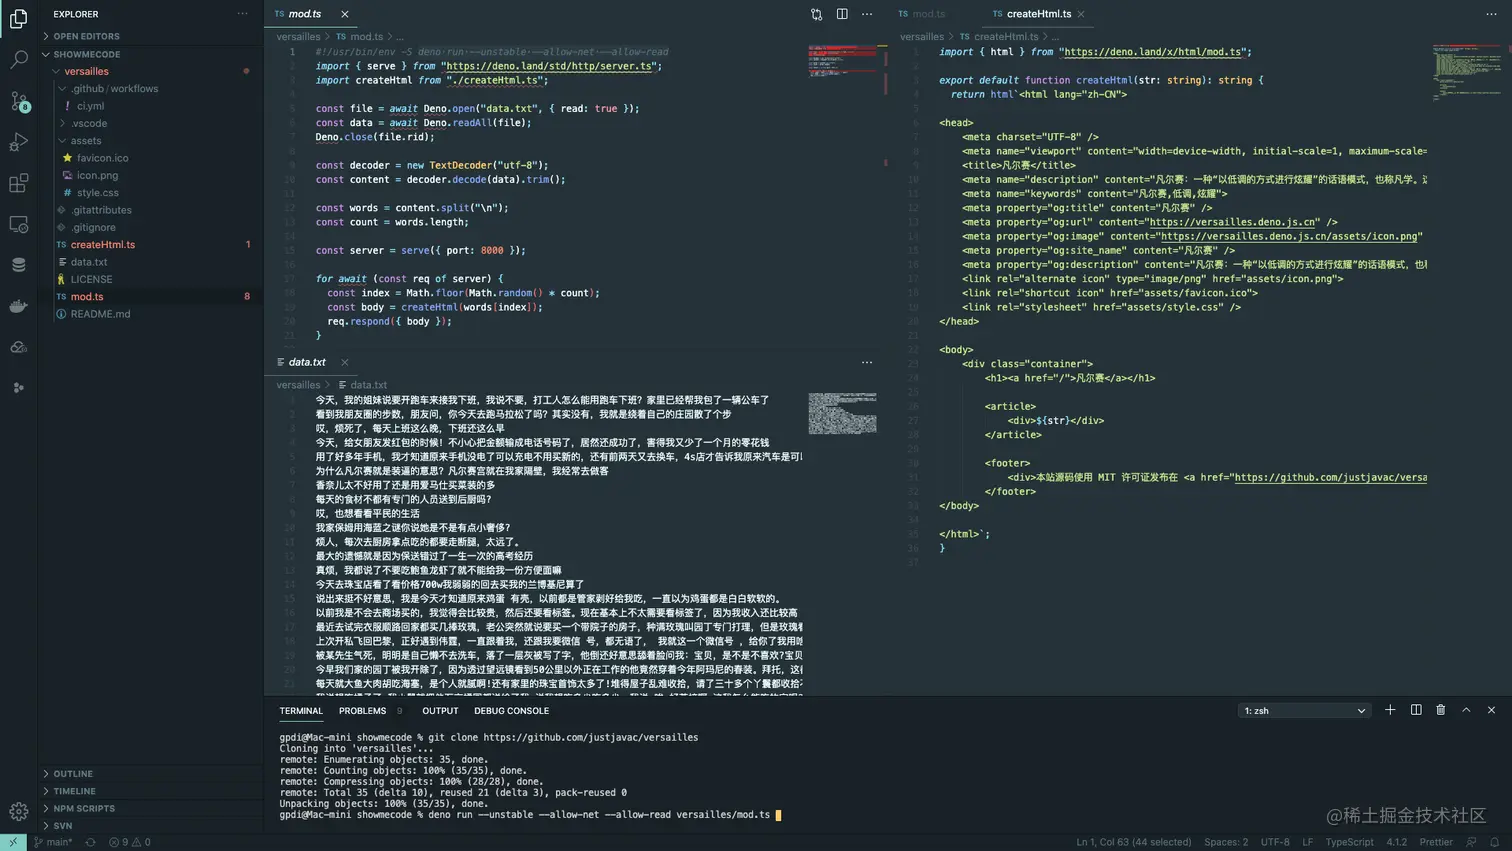Create a new terminal with plus icon
Screen dimensions: 1512x851
(x=1390, y=710)
